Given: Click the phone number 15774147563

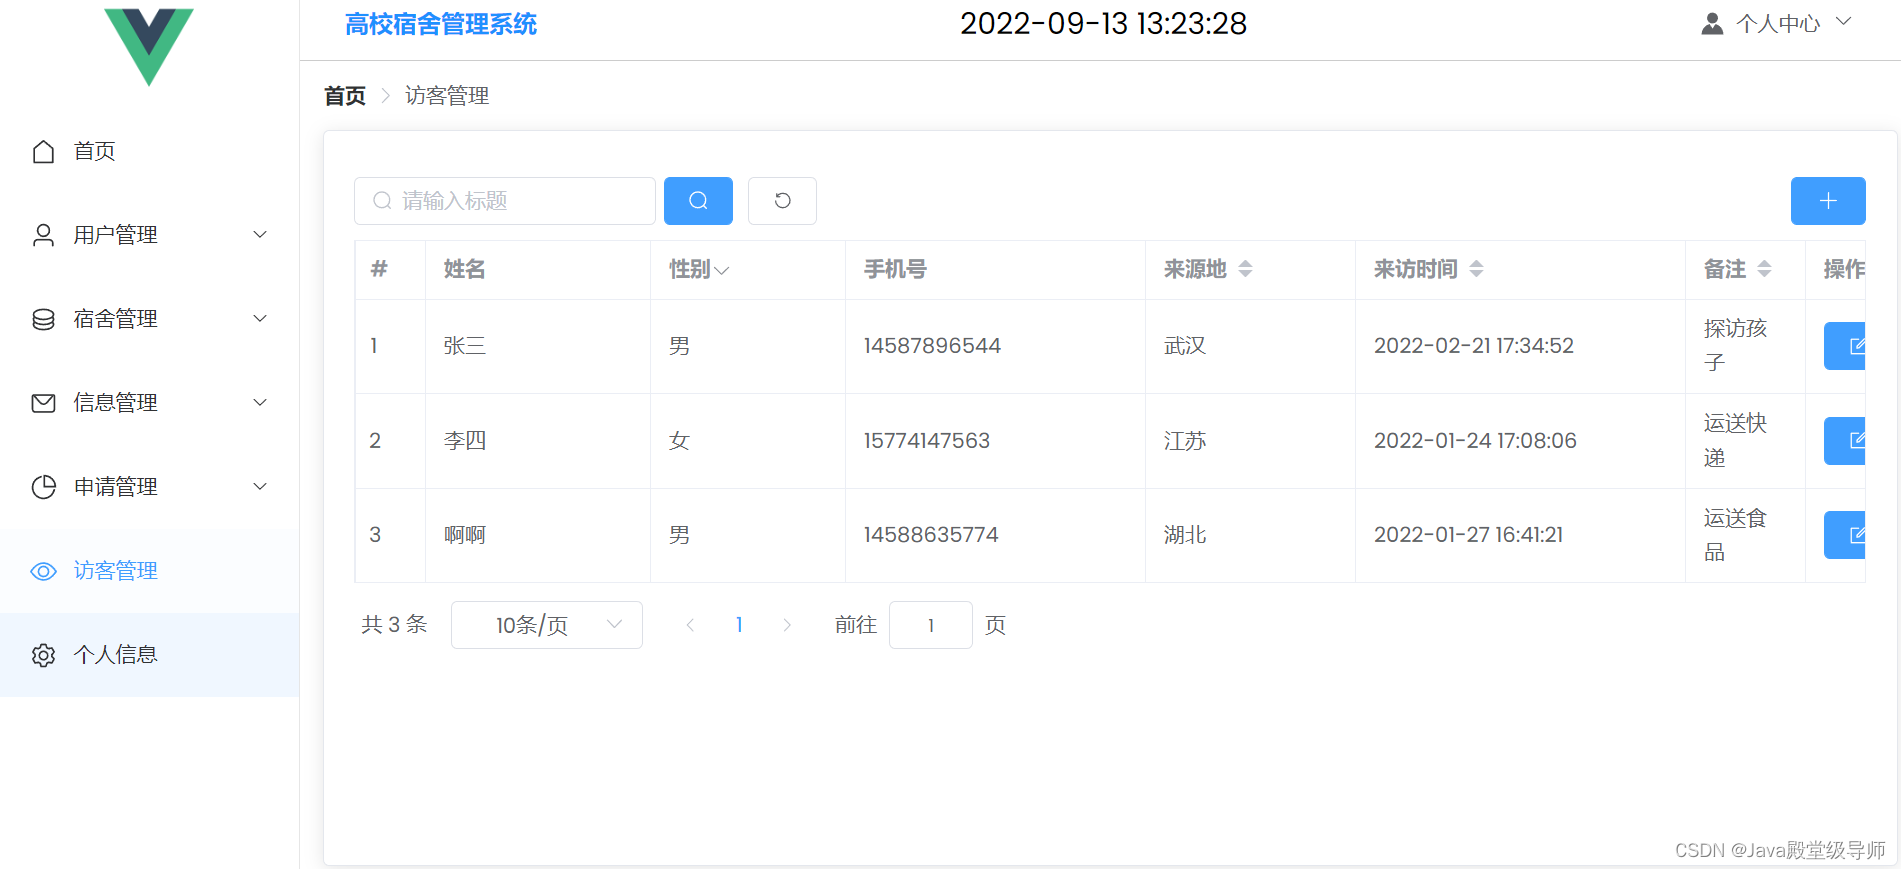Looking at the screenshot, I should 927,441.
